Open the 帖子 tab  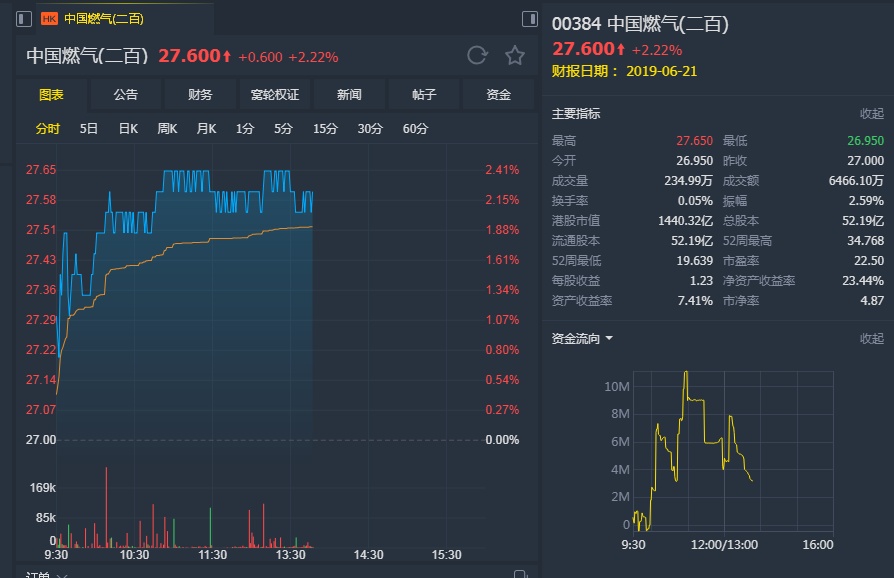tap(424, 95)
